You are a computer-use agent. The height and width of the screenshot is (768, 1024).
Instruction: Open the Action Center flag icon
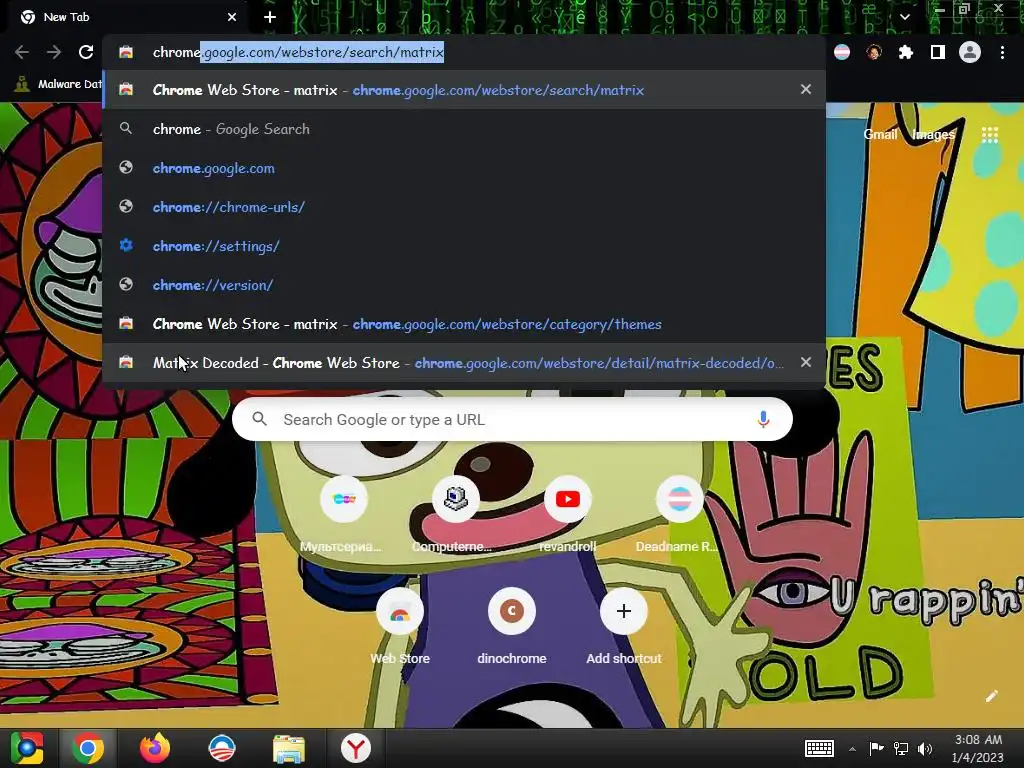pos(876,748)
